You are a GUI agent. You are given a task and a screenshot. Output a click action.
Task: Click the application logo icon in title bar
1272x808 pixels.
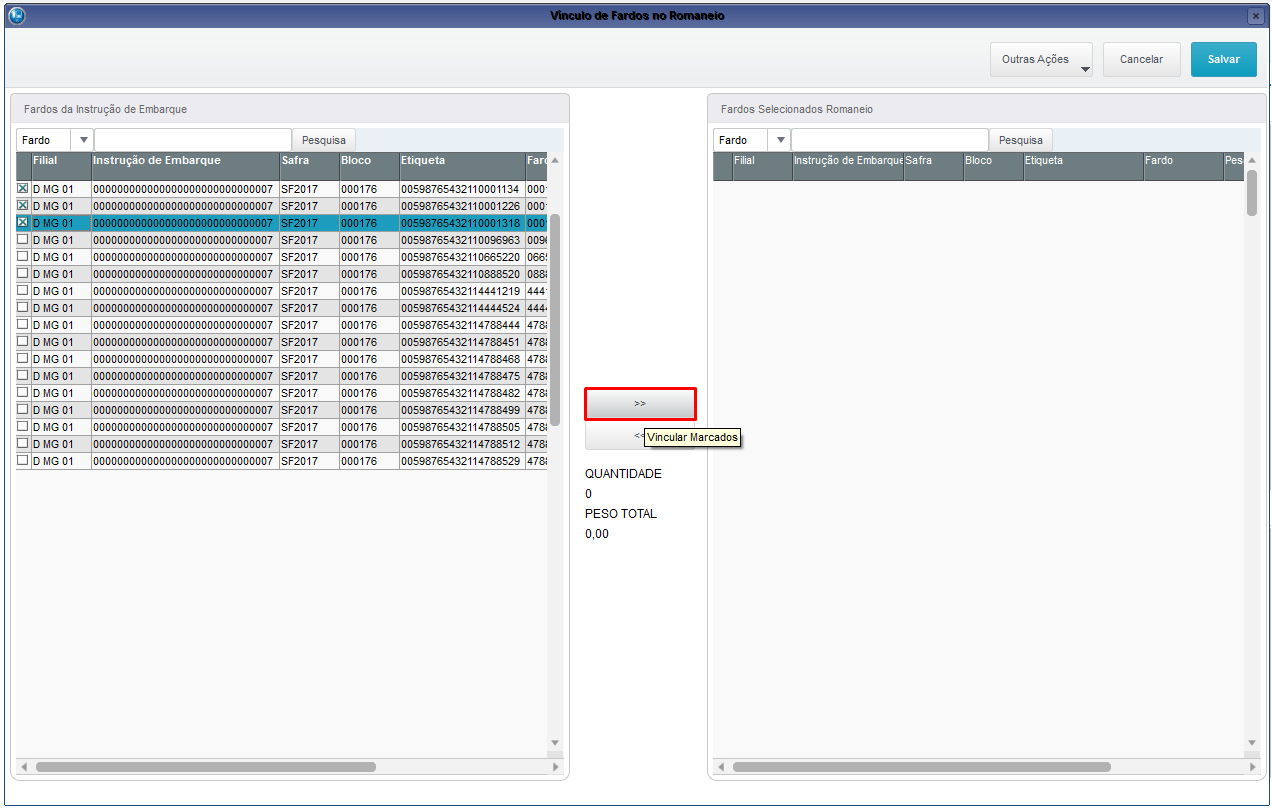16,16
